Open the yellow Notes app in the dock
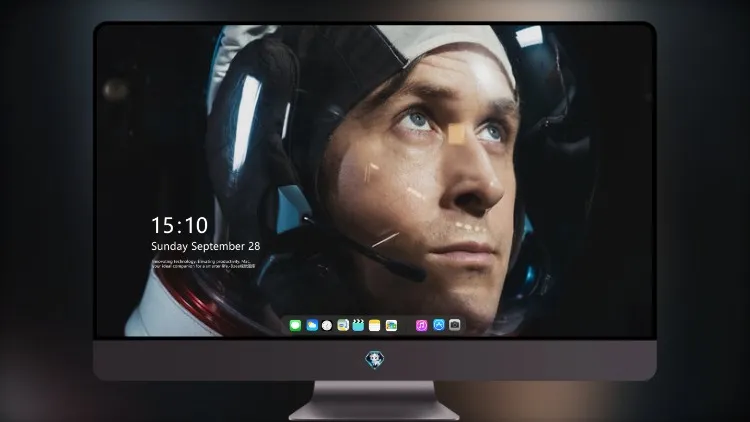The image size is (750, 422). (375, 325)
